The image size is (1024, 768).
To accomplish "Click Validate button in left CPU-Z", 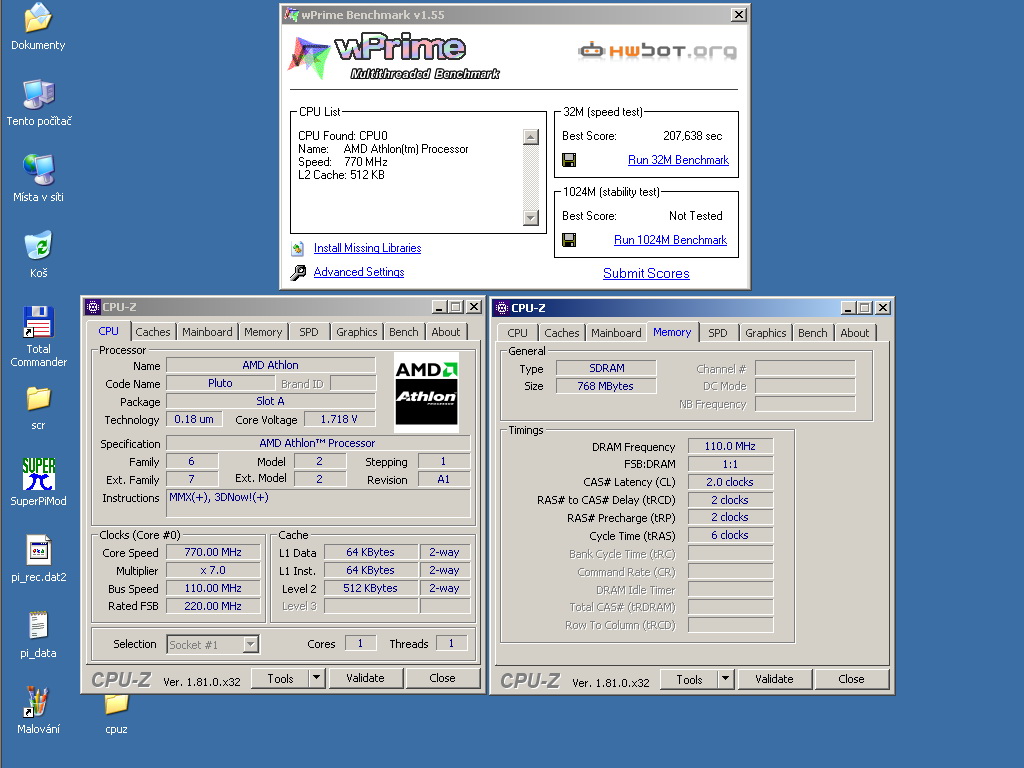I will click(365, 679).
